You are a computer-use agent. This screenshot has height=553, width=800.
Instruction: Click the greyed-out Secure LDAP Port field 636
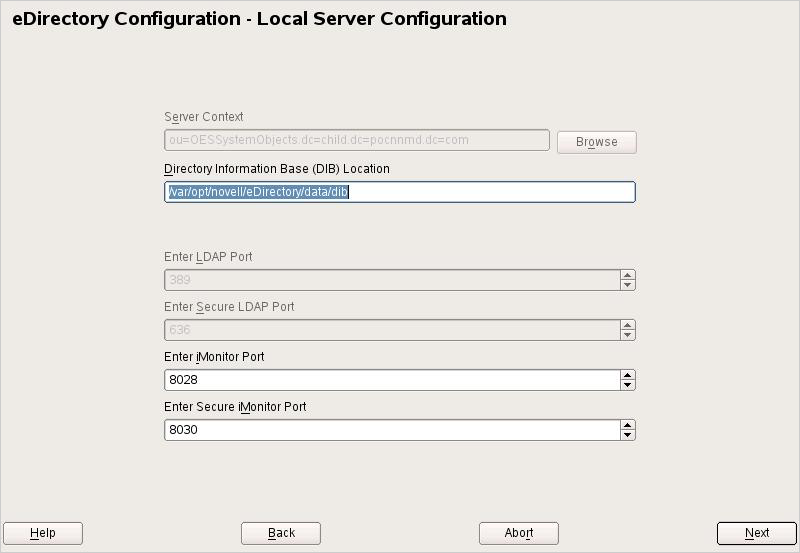point(392,330)
